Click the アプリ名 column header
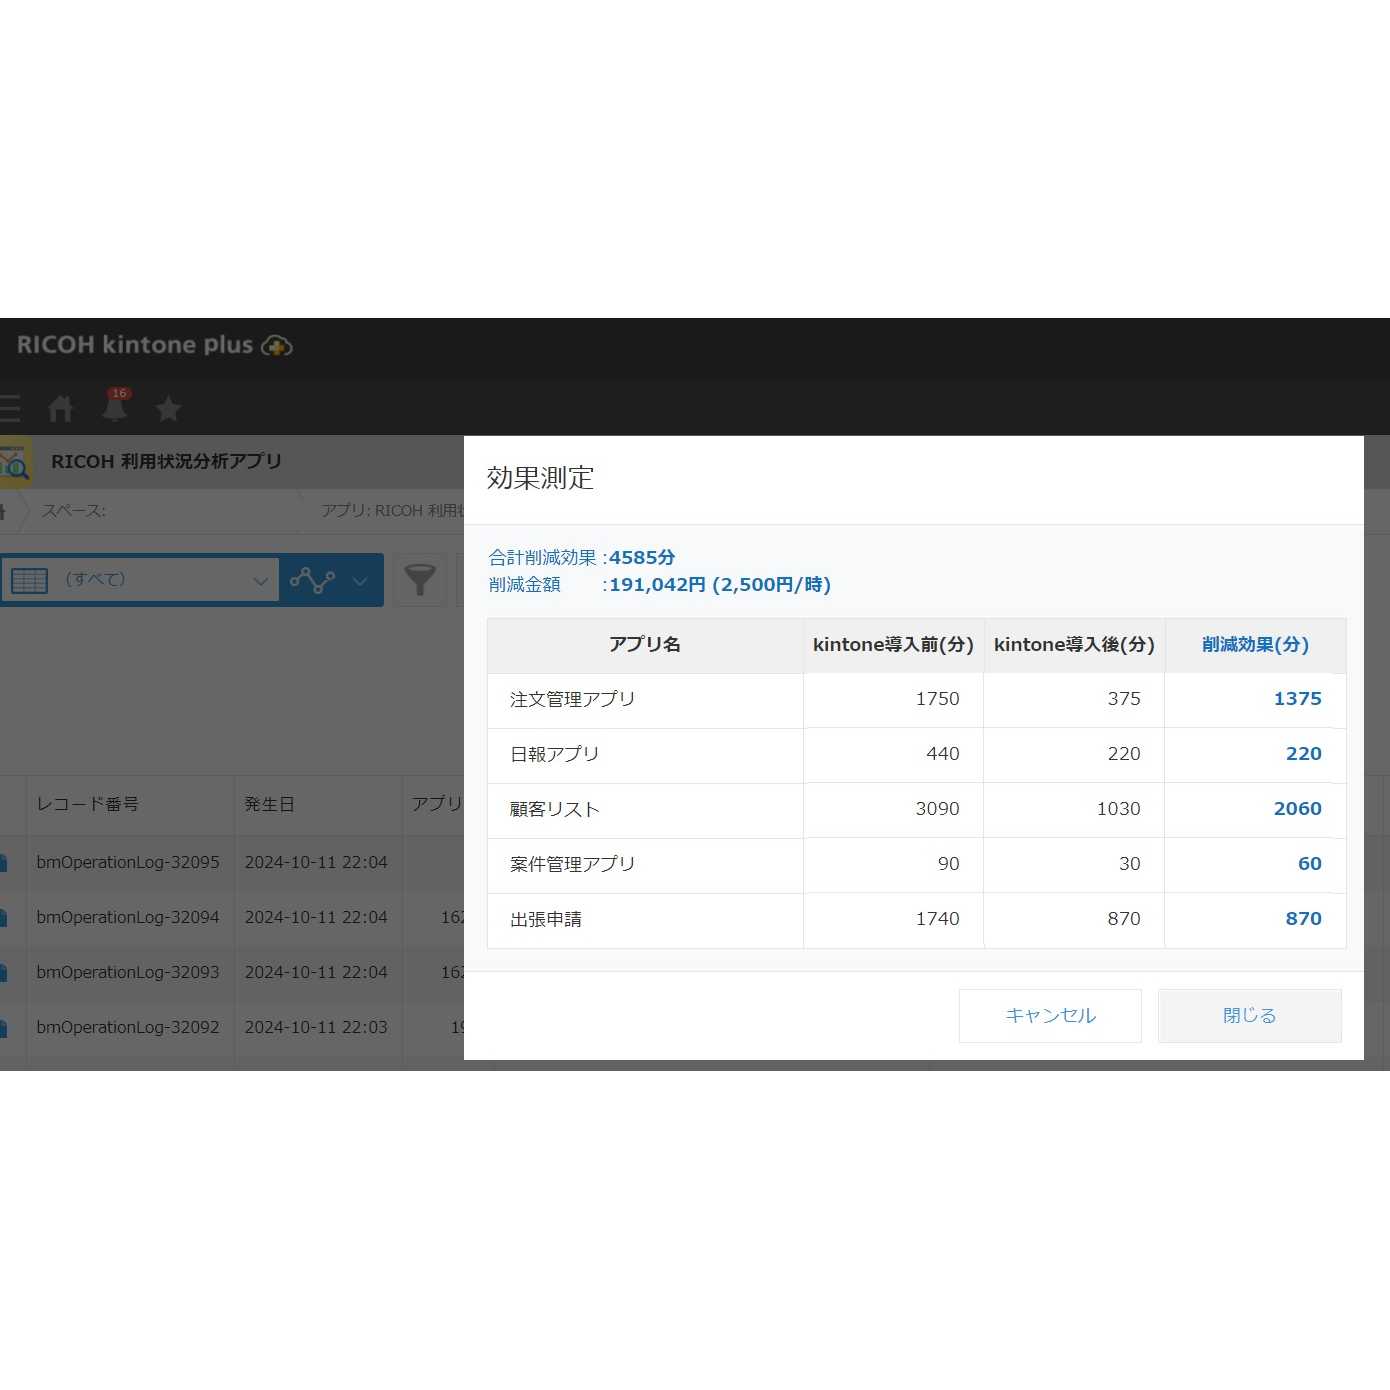Viewport: 1390px width, 1390px height. 645,645
